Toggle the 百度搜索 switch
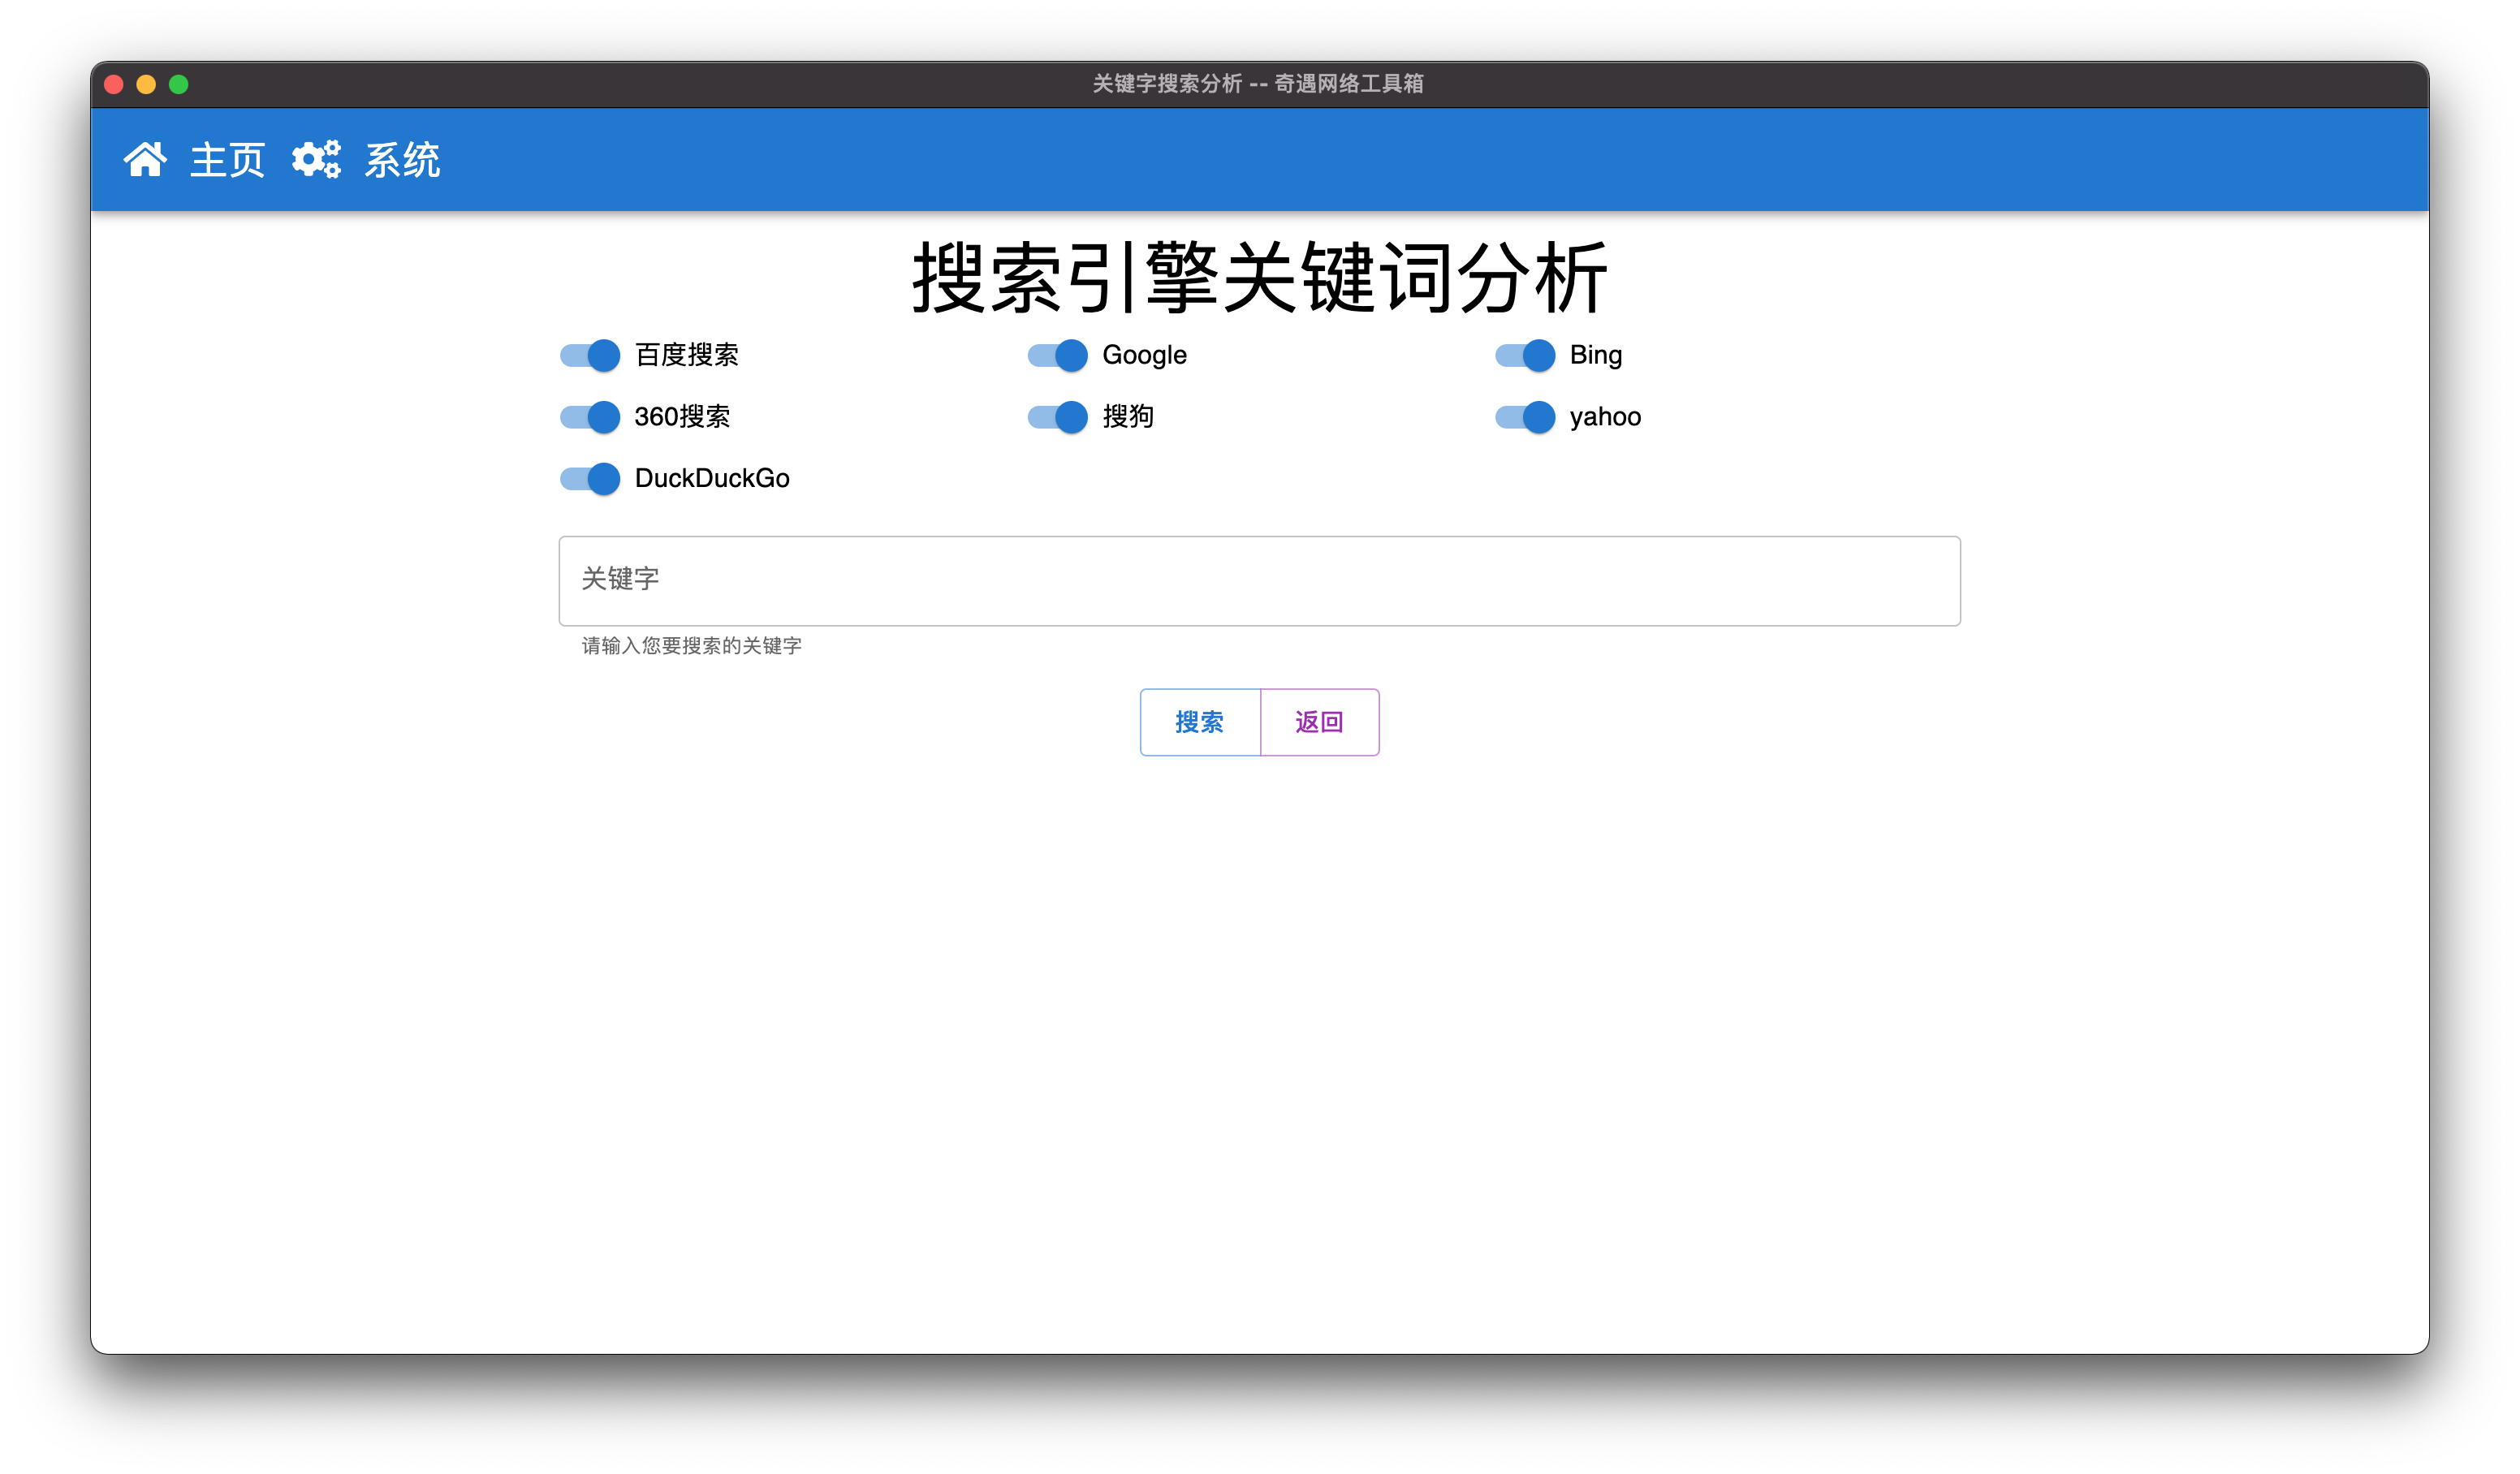The width and height of the screenshot is (2520, 1474). pos(590,355)
